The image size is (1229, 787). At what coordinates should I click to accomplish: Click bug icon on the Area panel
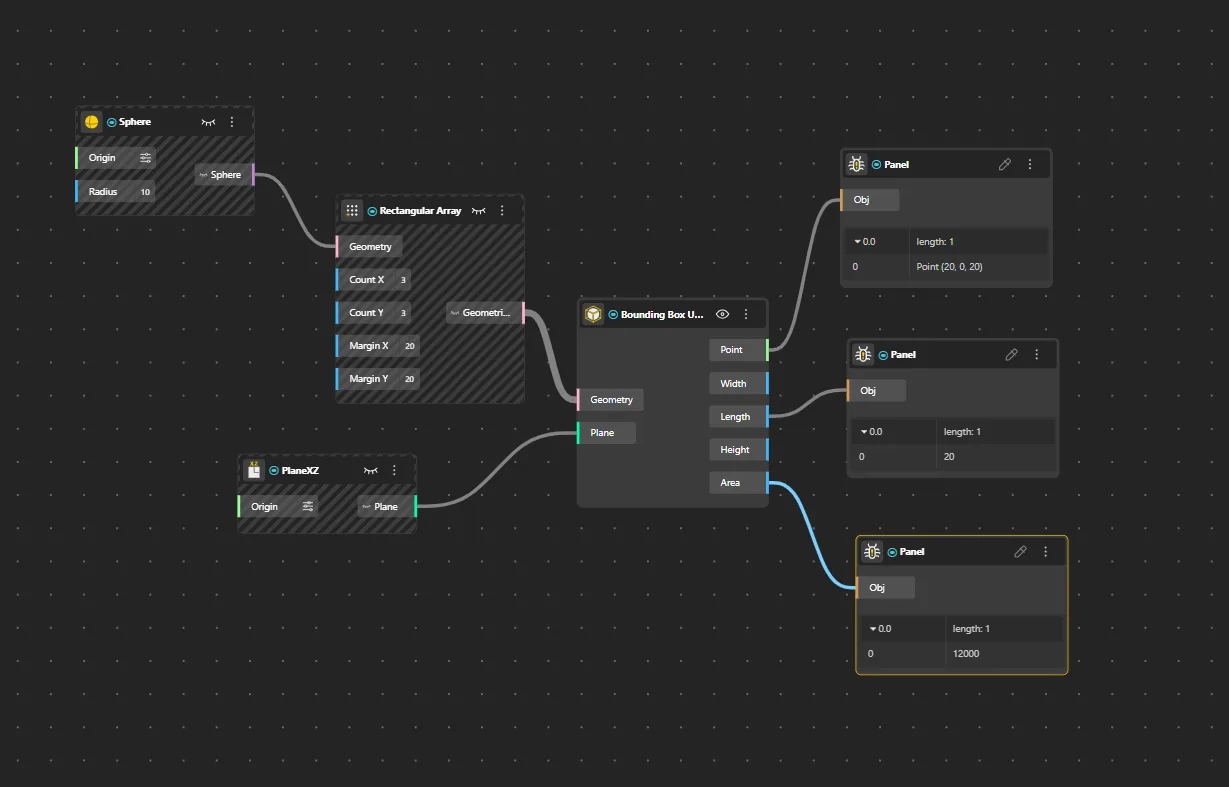[872, 552]
